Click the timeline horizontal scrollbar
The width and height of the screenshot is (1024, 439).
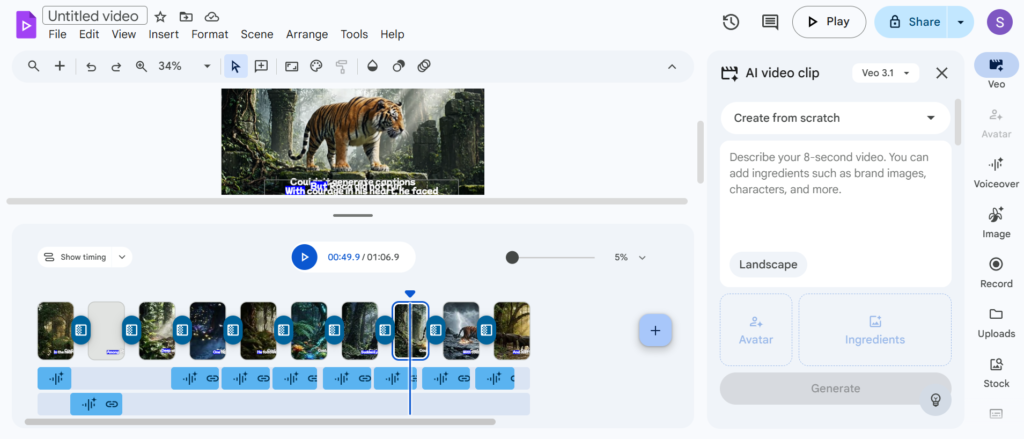point(260,422)
